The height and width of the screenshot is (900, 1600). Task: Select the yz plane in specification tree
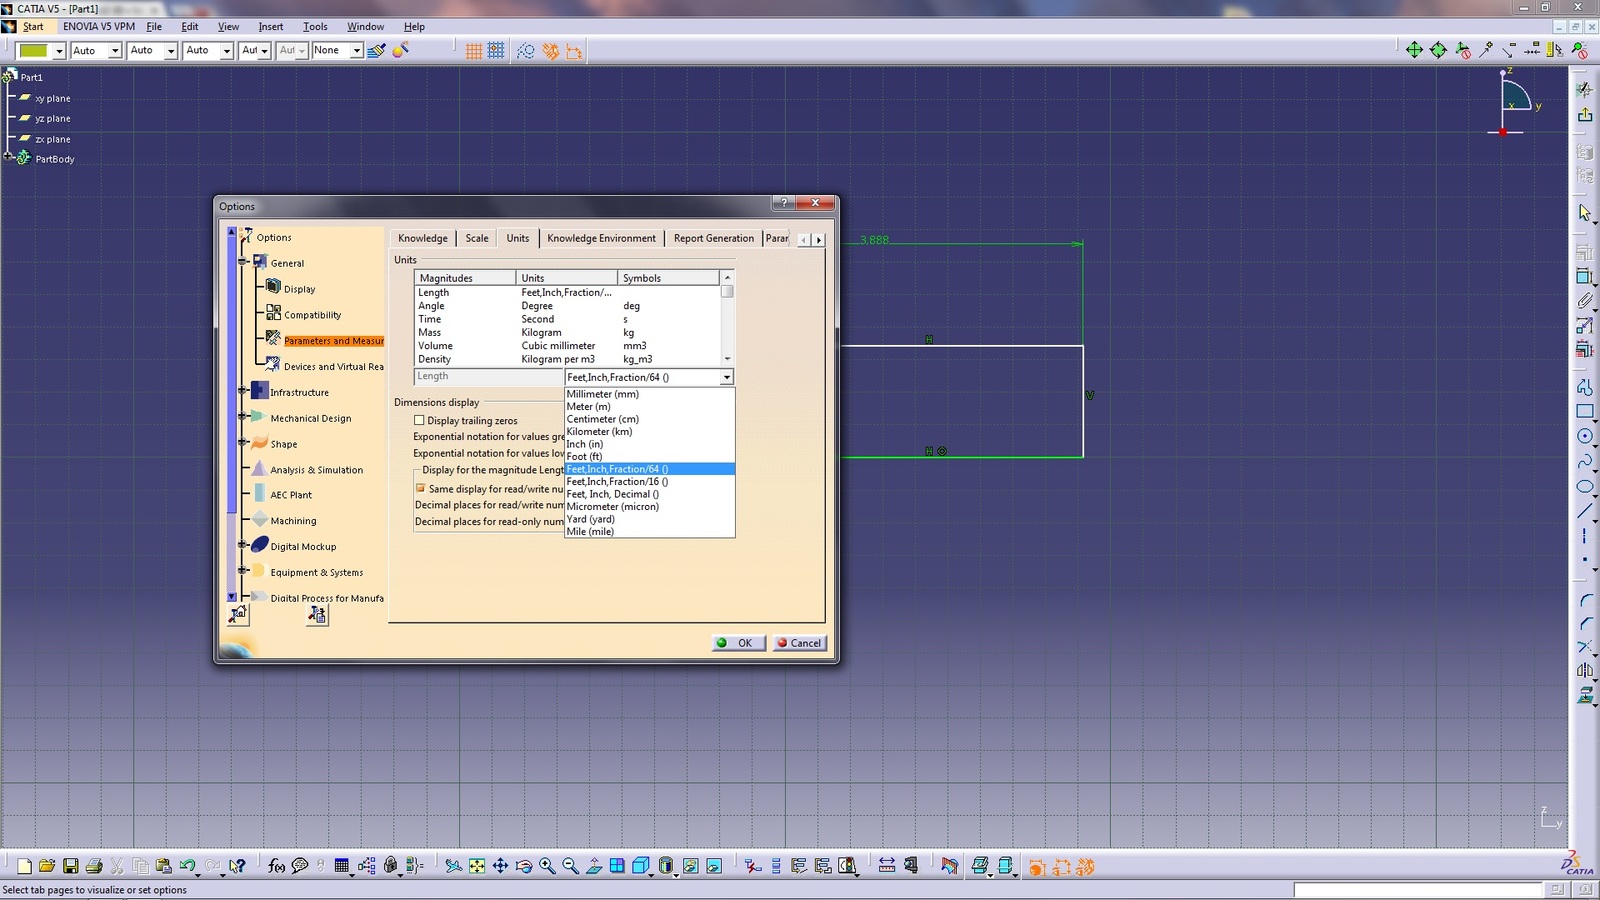52,118
